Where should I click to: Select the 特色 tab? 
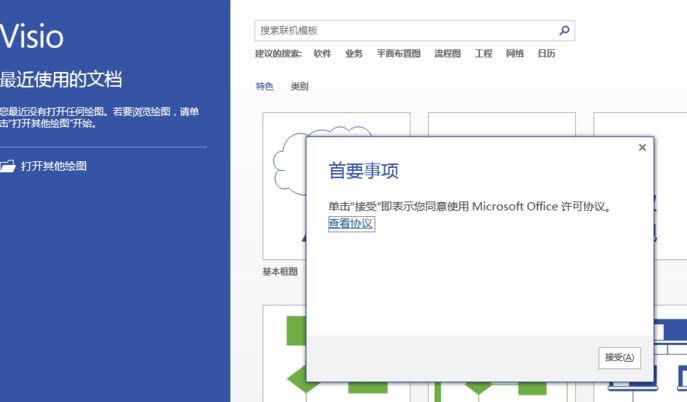pos(265,87)
